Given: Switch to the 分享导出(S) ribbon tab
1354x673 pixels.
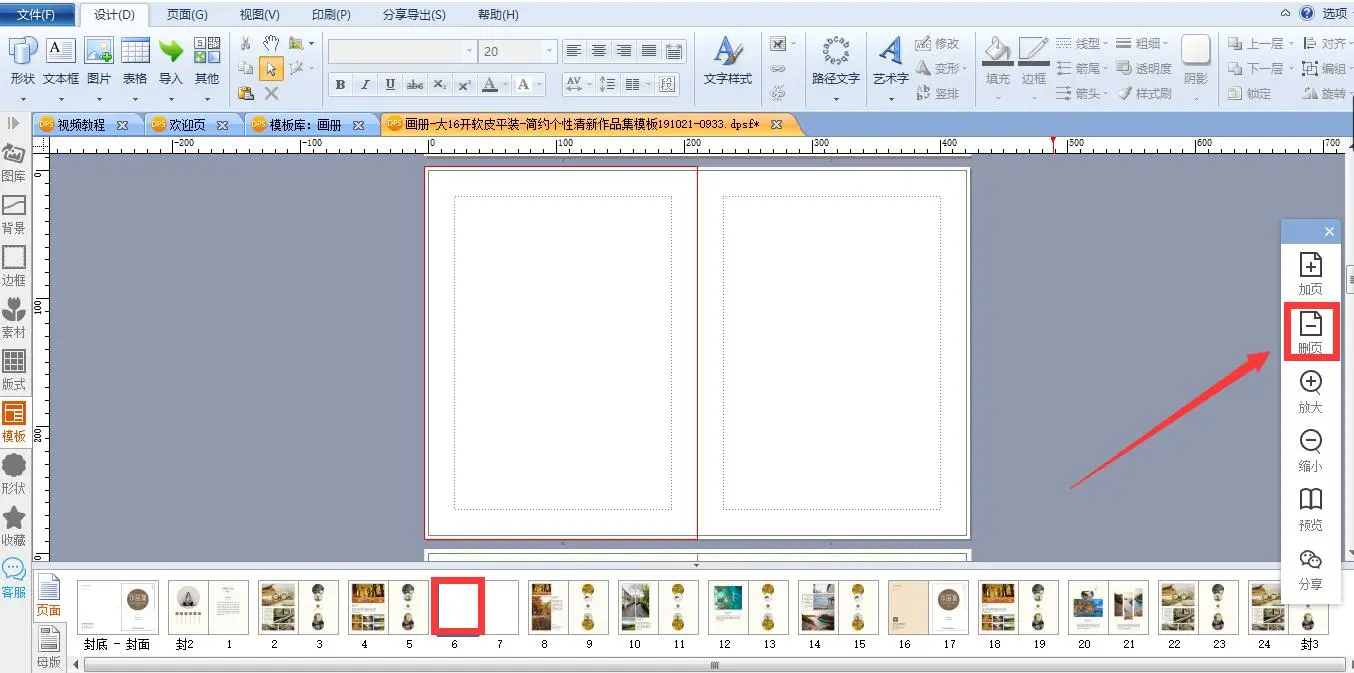Looking at the screenshot, I should [414, 15].
